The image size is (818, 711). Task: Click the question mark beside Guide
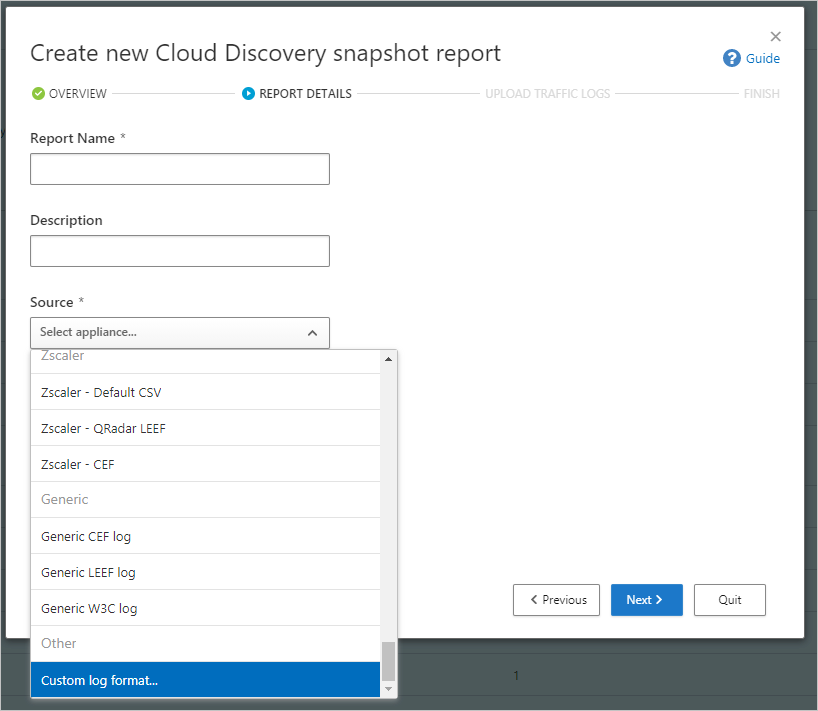(x=730, y=58)
